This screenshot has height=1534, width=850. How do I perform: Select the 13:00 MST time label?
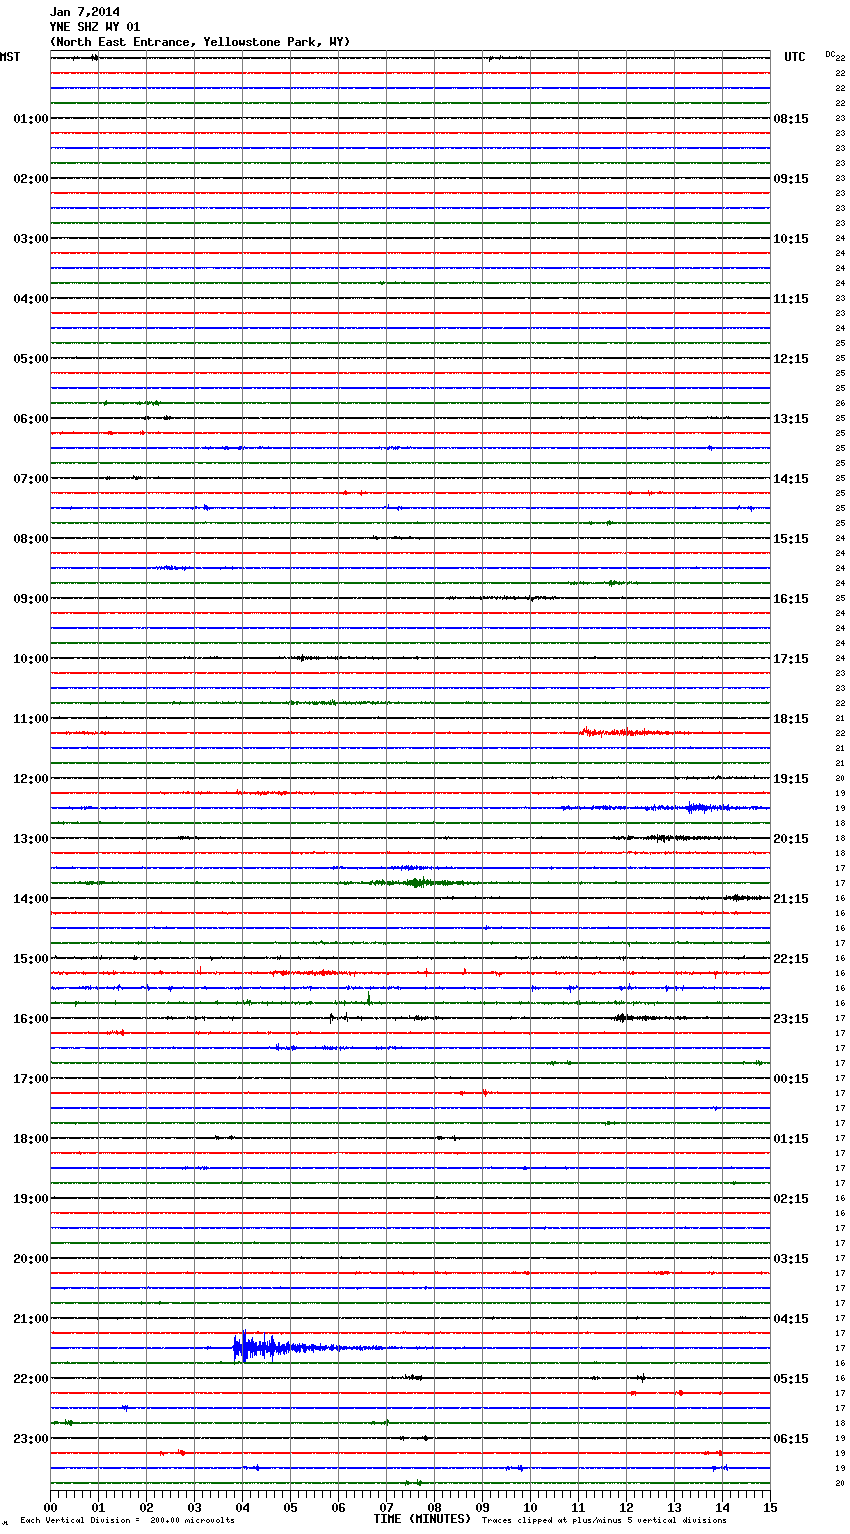(31, 839)
